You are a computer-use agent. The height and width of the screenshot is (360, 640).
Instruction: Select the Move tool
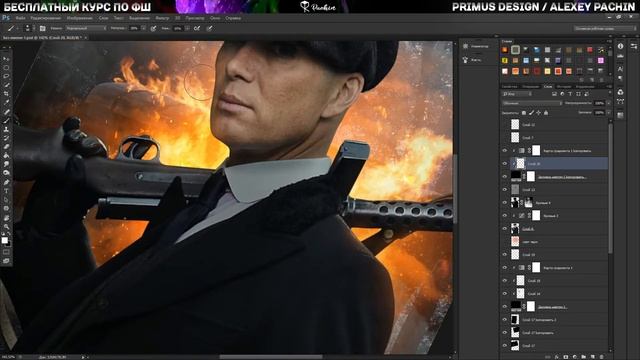6,59
